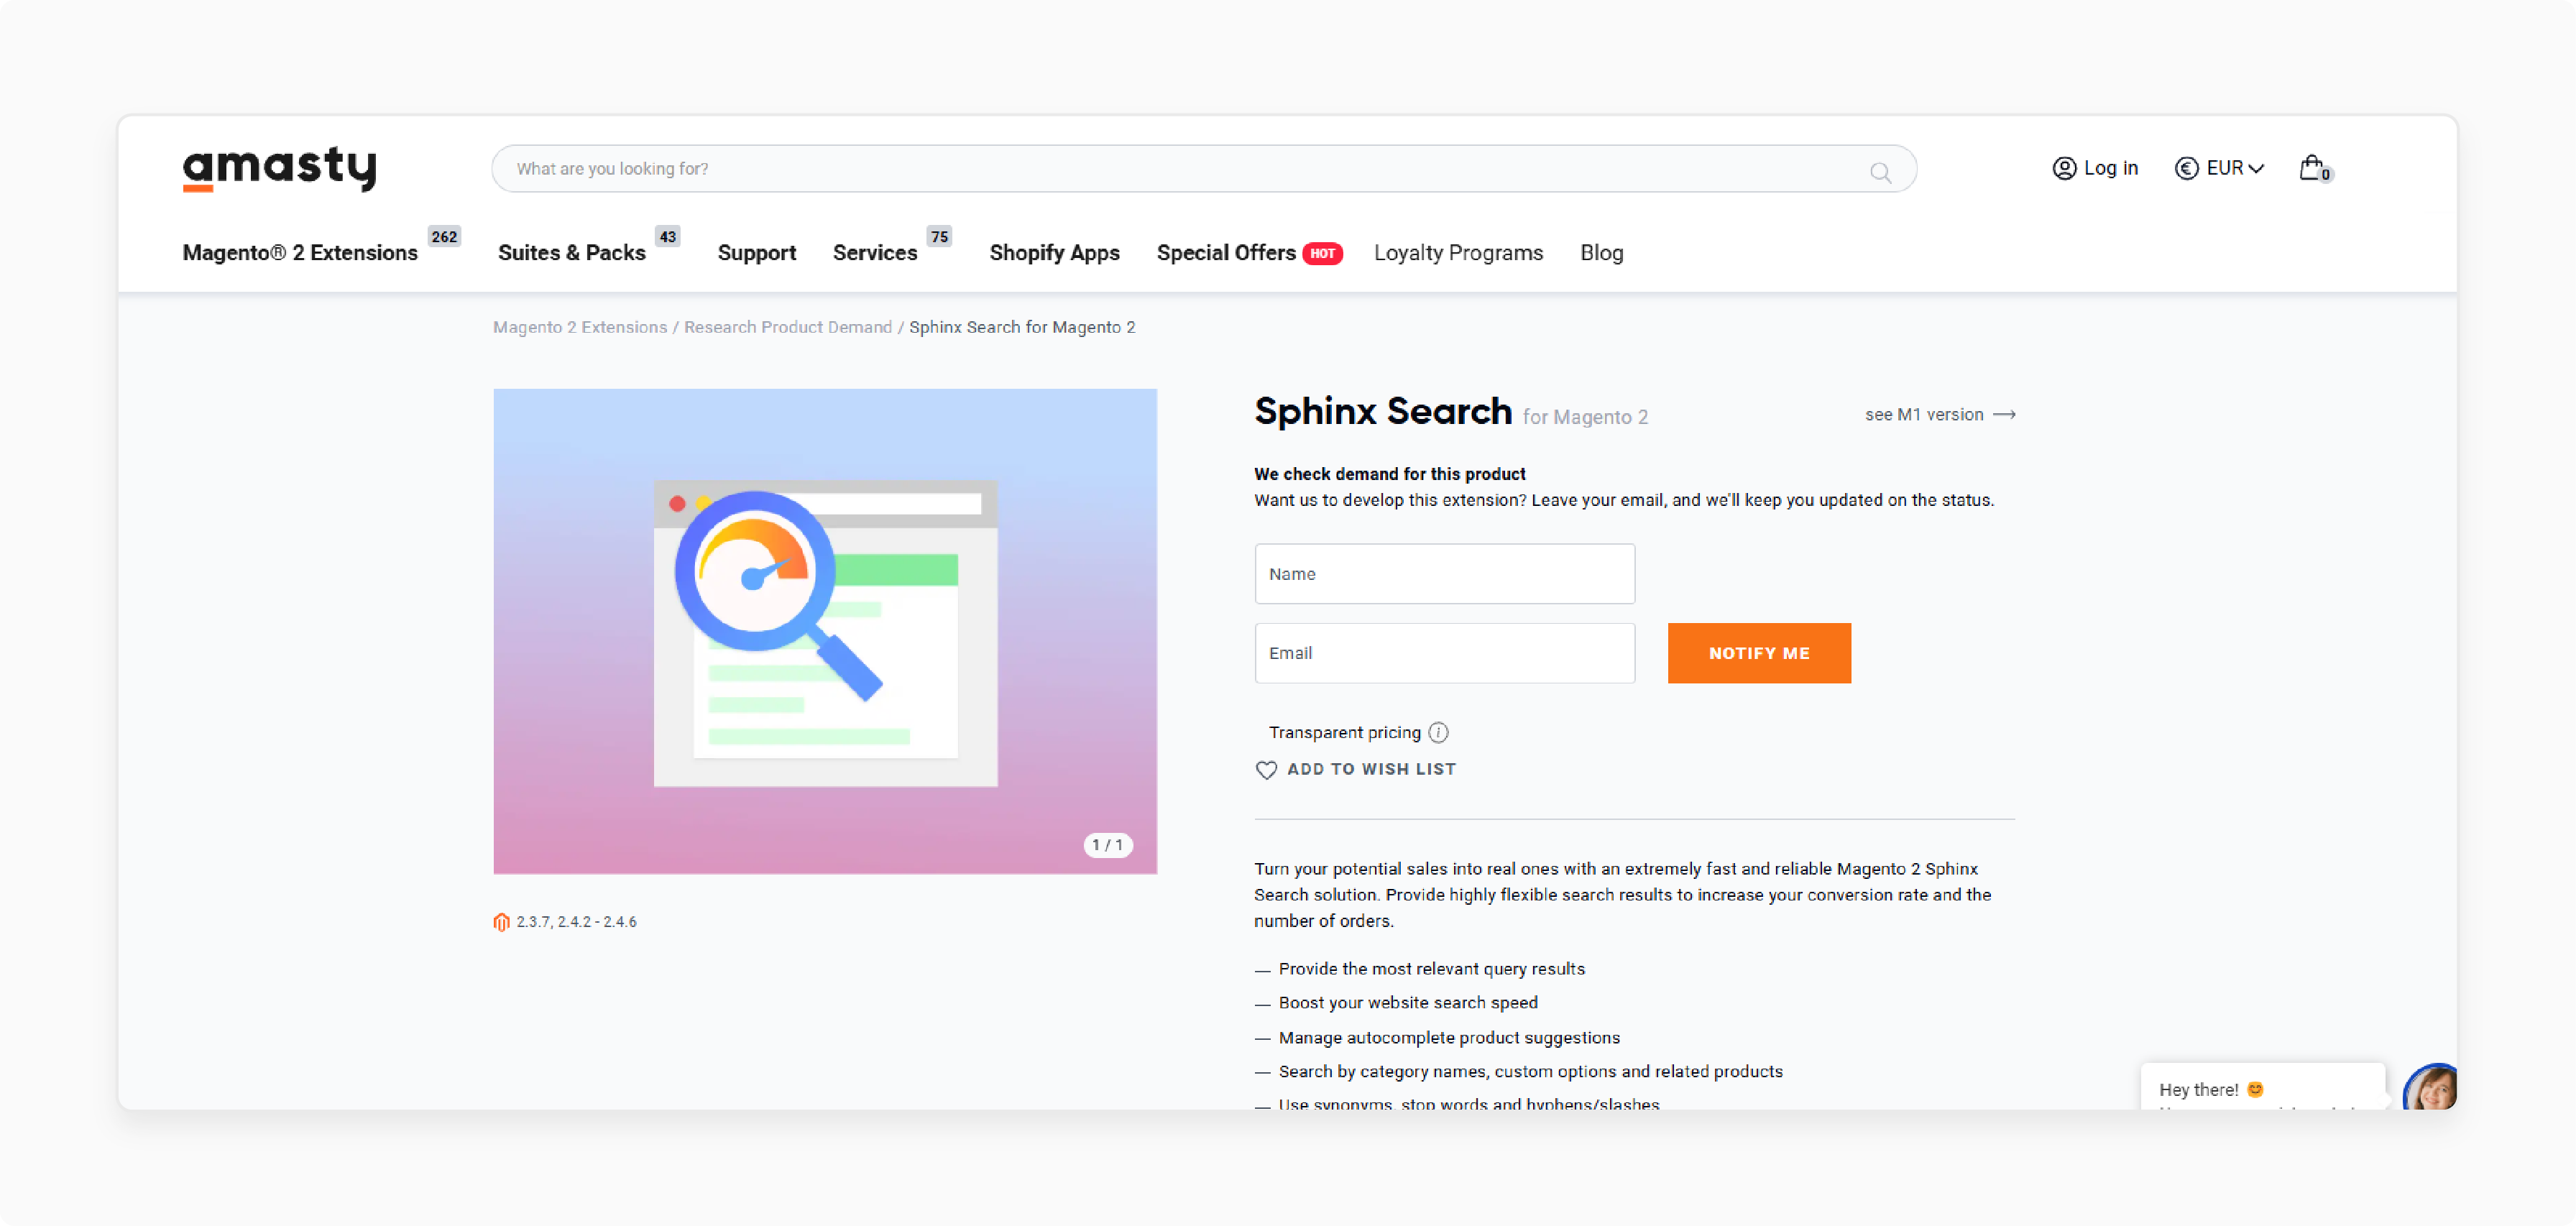Click the Sphinx Search product title

(1383, 411)
